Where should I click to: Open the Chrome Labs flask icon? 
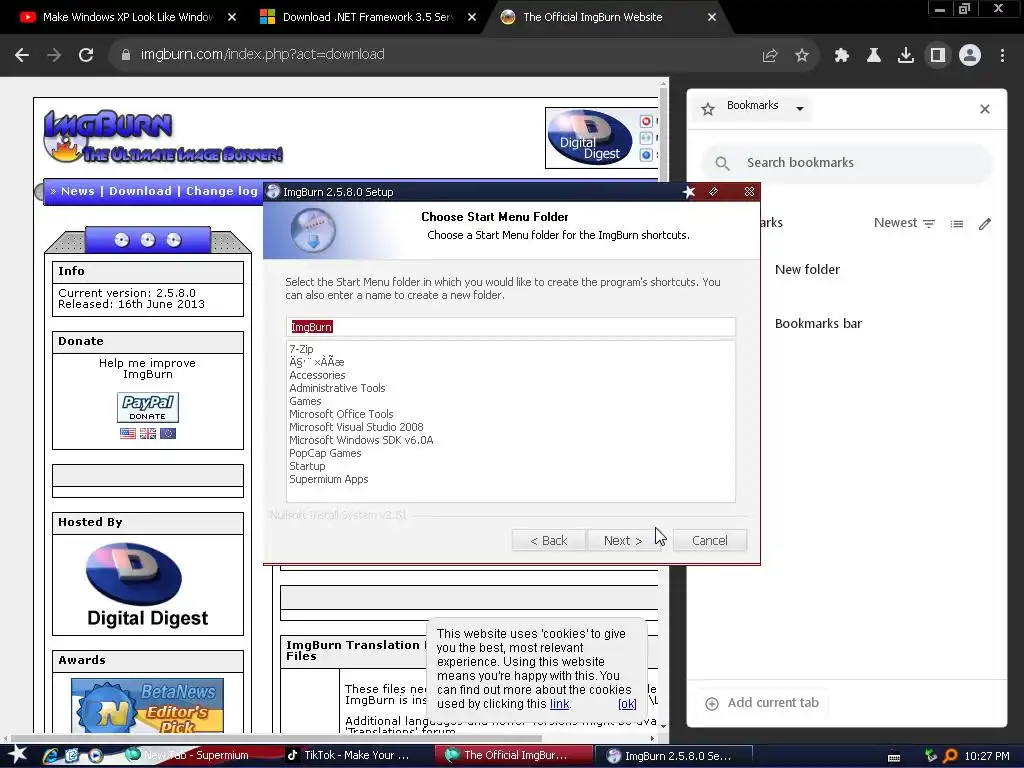tap(874, 56)
